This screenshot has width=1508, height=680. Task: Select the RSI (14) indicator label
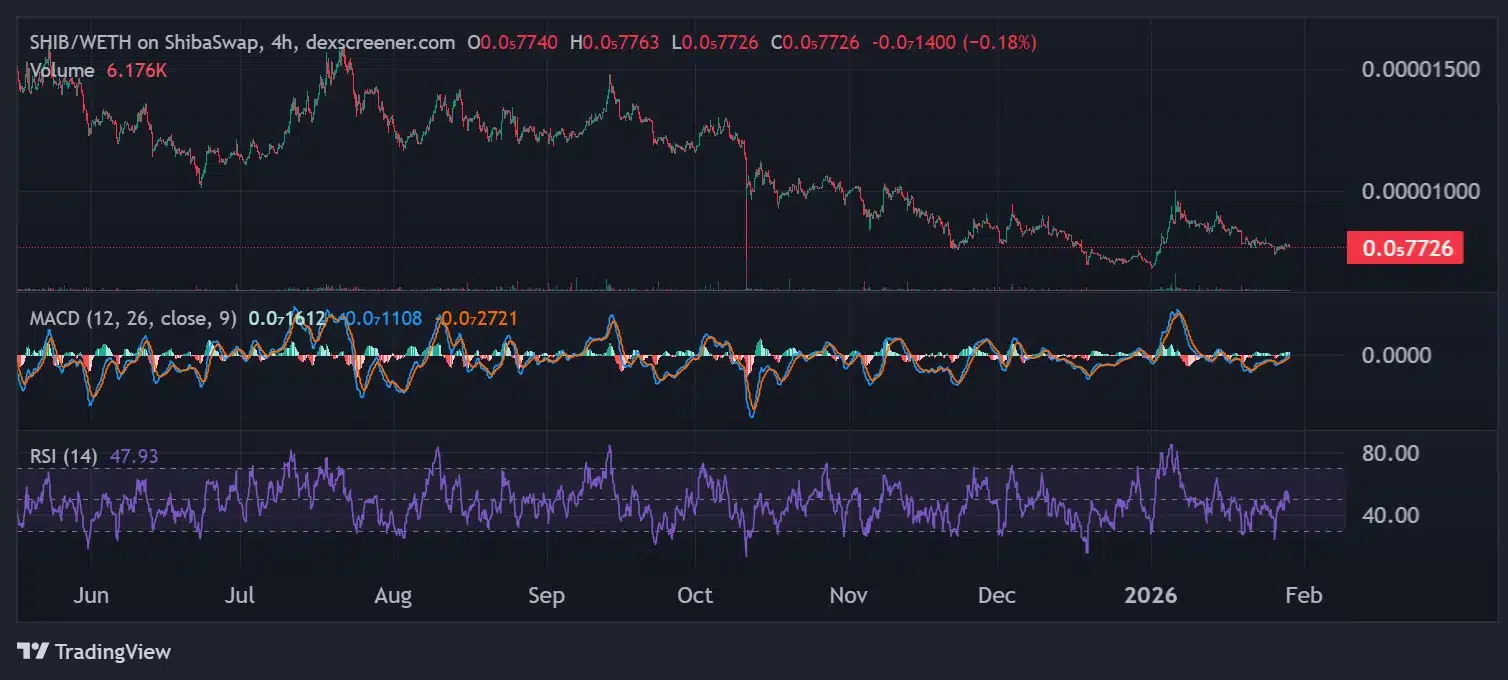[x=63, y=455]
